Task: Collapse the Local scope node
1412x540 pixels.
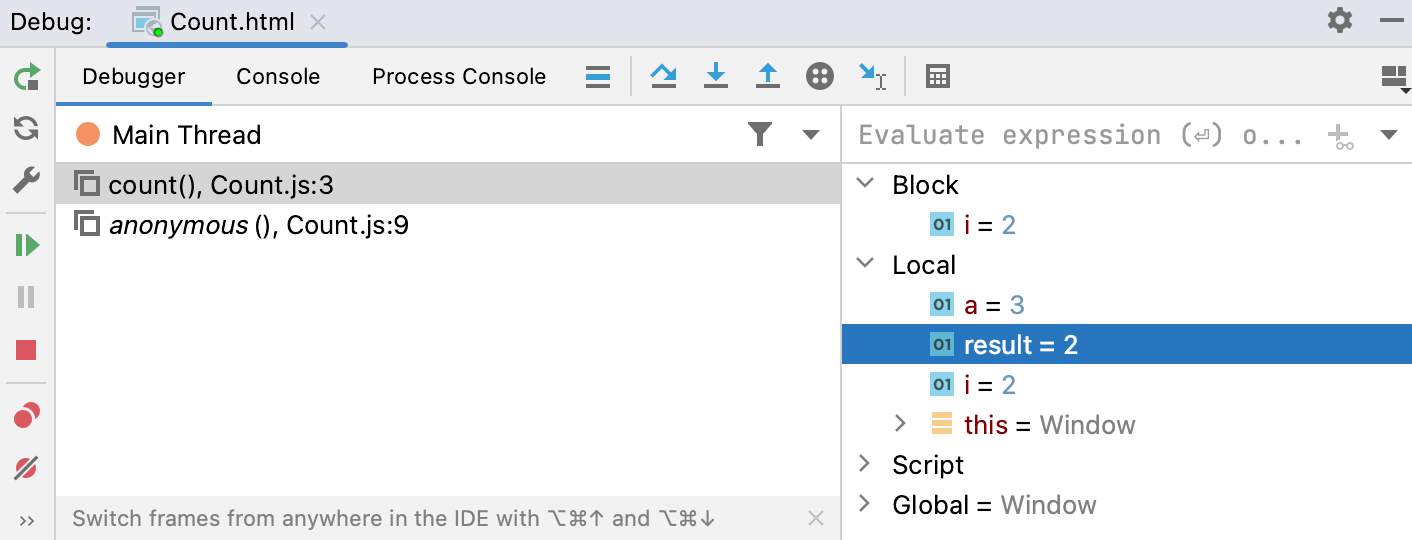Action: [x=866, y=264]
